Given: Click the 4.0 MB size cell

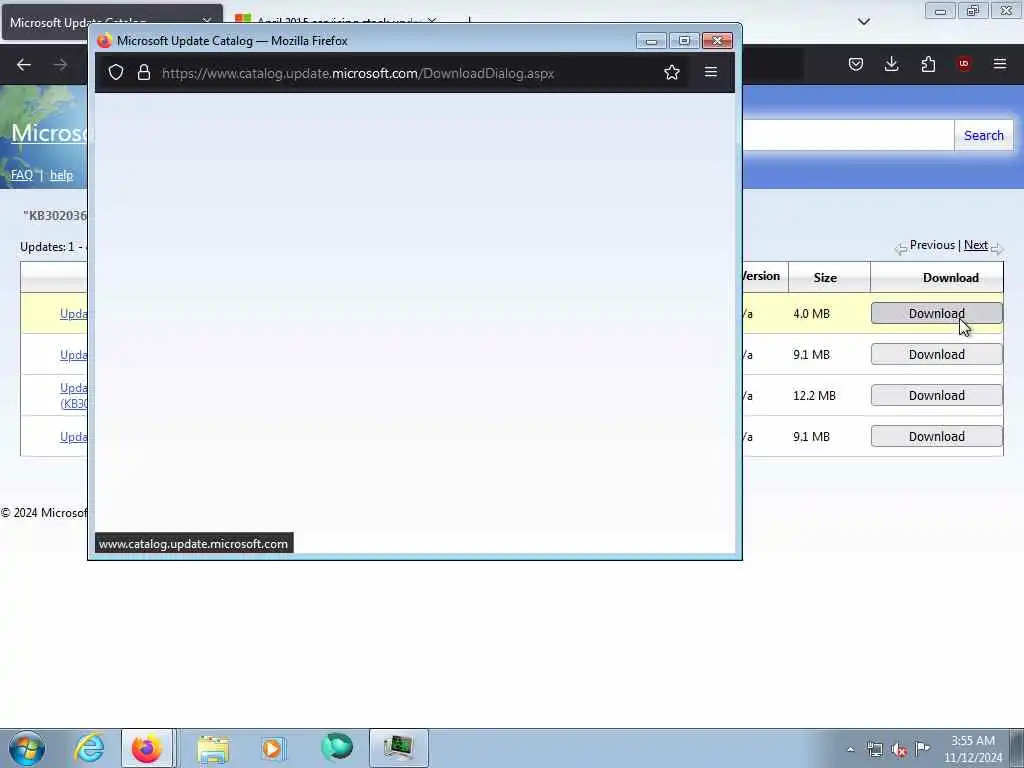Looking at the screenshot, I should (x=811, y=313).
